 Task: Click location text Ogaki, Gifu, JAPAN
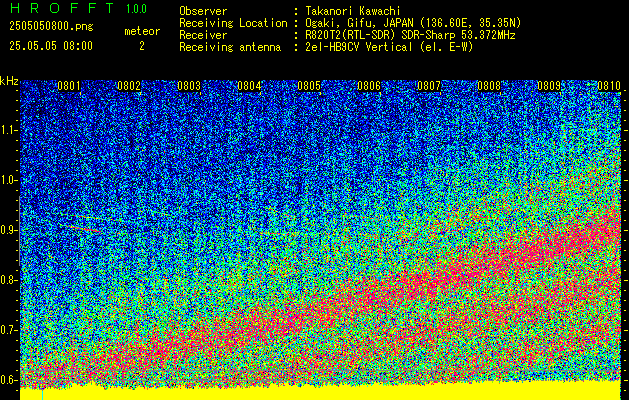pyautogui.click(x=362, y=23)
